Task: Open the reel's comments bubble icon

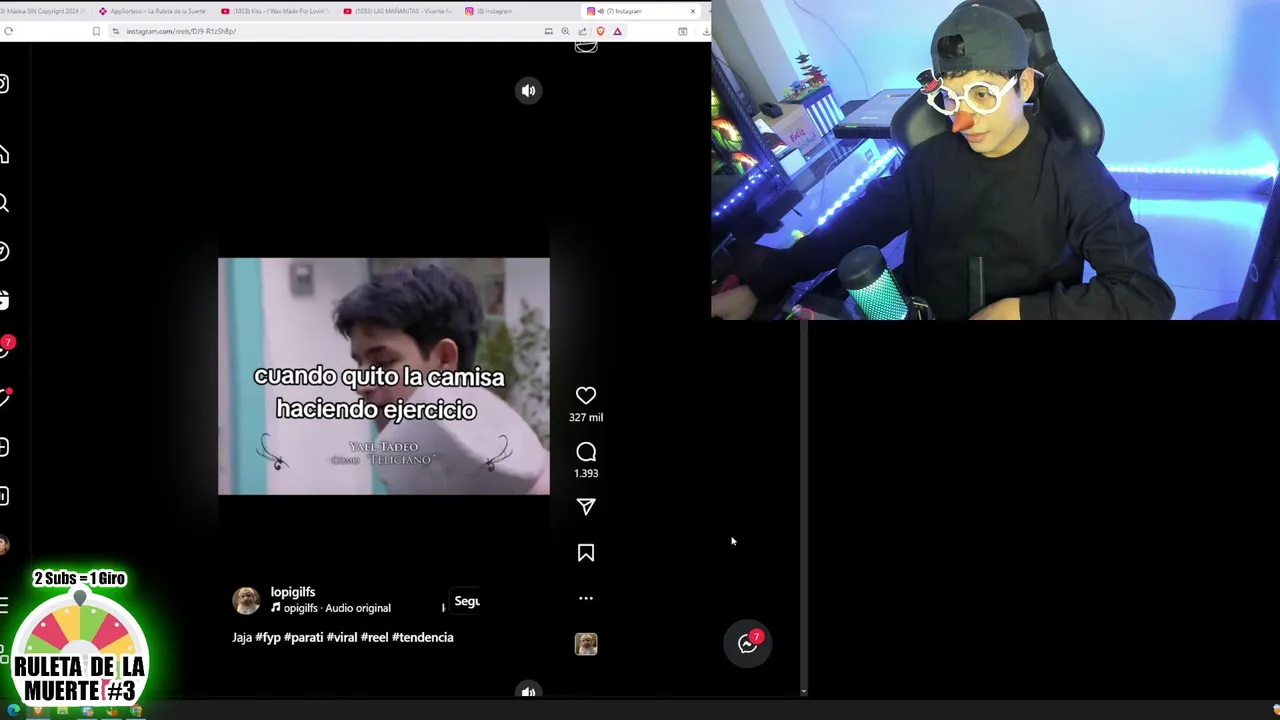Action: coord(586,452)
